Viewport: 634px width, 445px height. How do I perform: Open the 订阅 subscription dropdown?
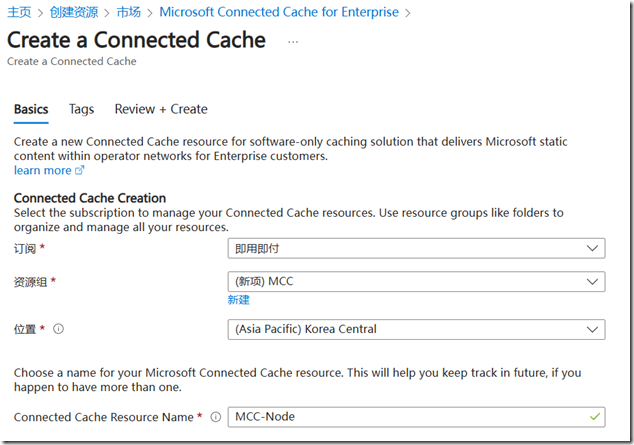416,248
